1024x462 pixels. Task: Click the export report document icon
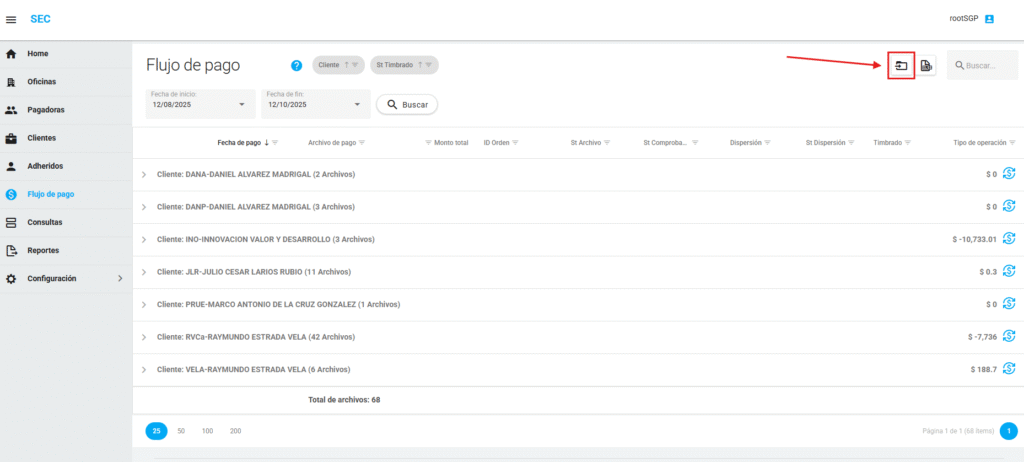(927, 66)
